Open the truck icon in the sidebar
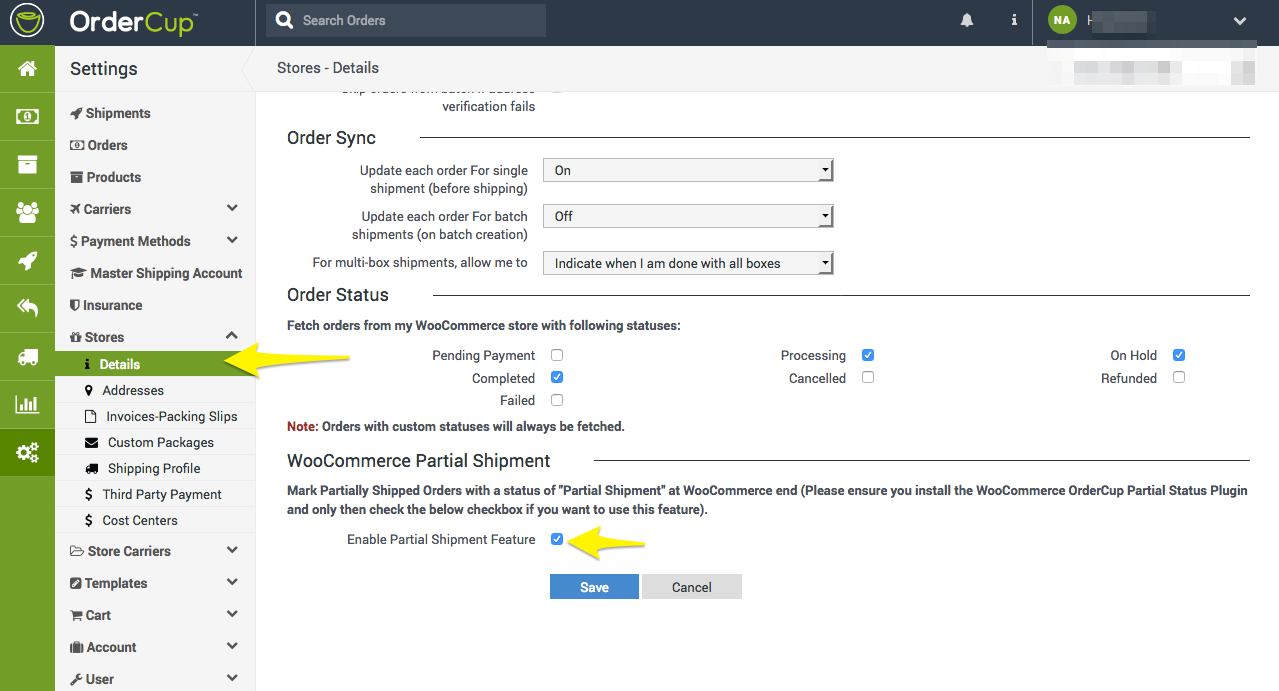Viewport: 1279px width, 691px height. tap(27, 357)
